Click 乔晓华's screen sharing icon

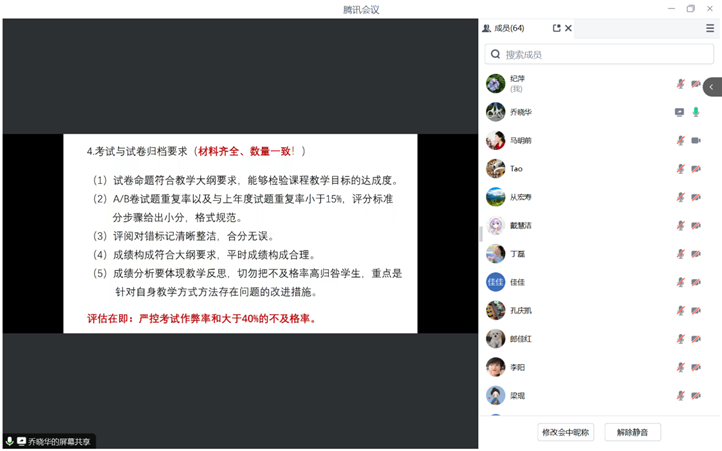[680, 112]
